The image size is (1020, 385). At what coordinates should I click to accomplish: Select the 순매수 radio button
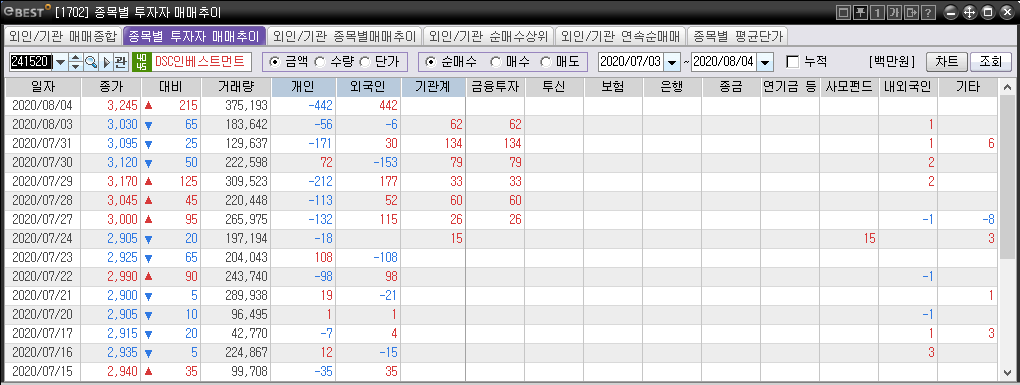tap(431, 62)
